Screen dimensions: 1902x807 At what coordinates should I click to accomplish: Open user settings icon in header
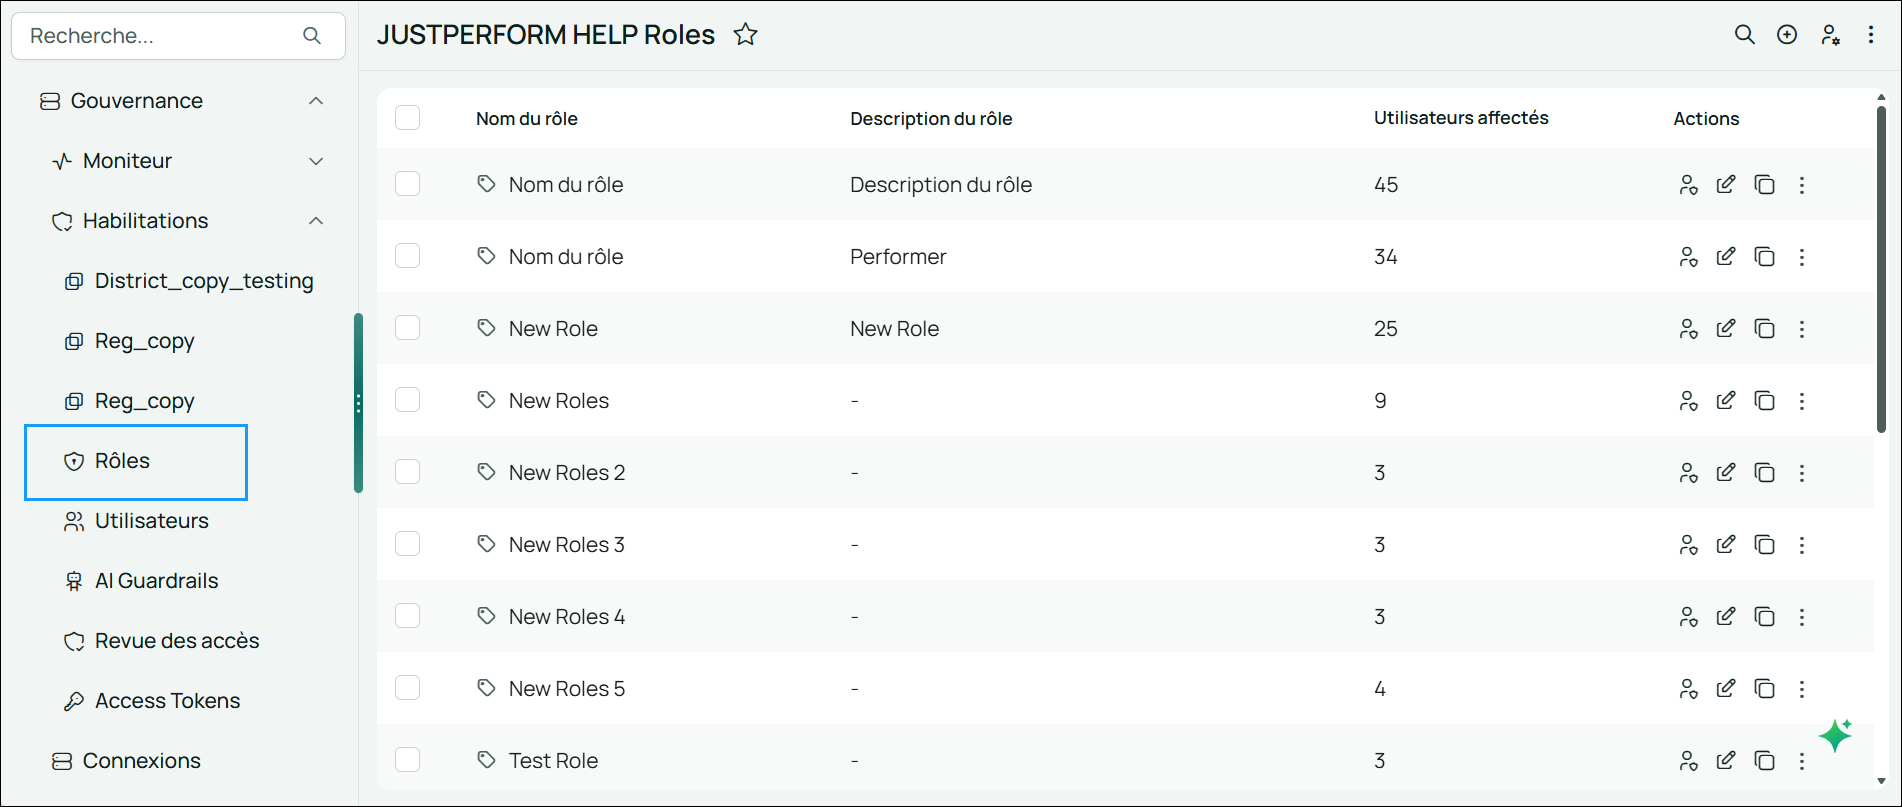coord(1830,35)
